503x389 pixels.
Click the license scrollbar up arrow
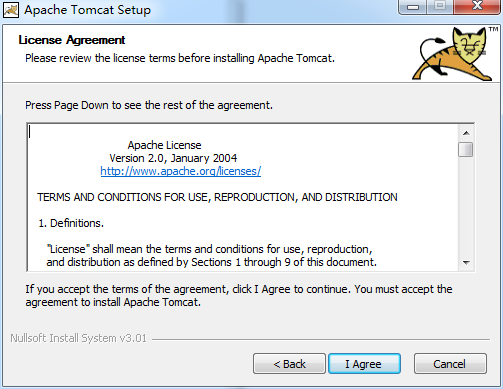click(466, 133)
